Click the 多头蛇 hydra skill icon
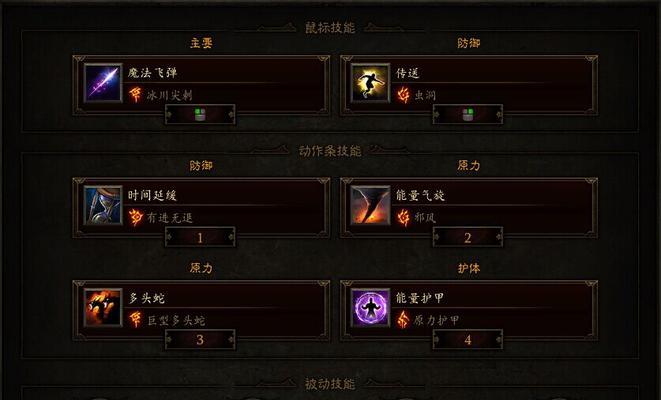This screenshot has width=661, height=400. 103,308
